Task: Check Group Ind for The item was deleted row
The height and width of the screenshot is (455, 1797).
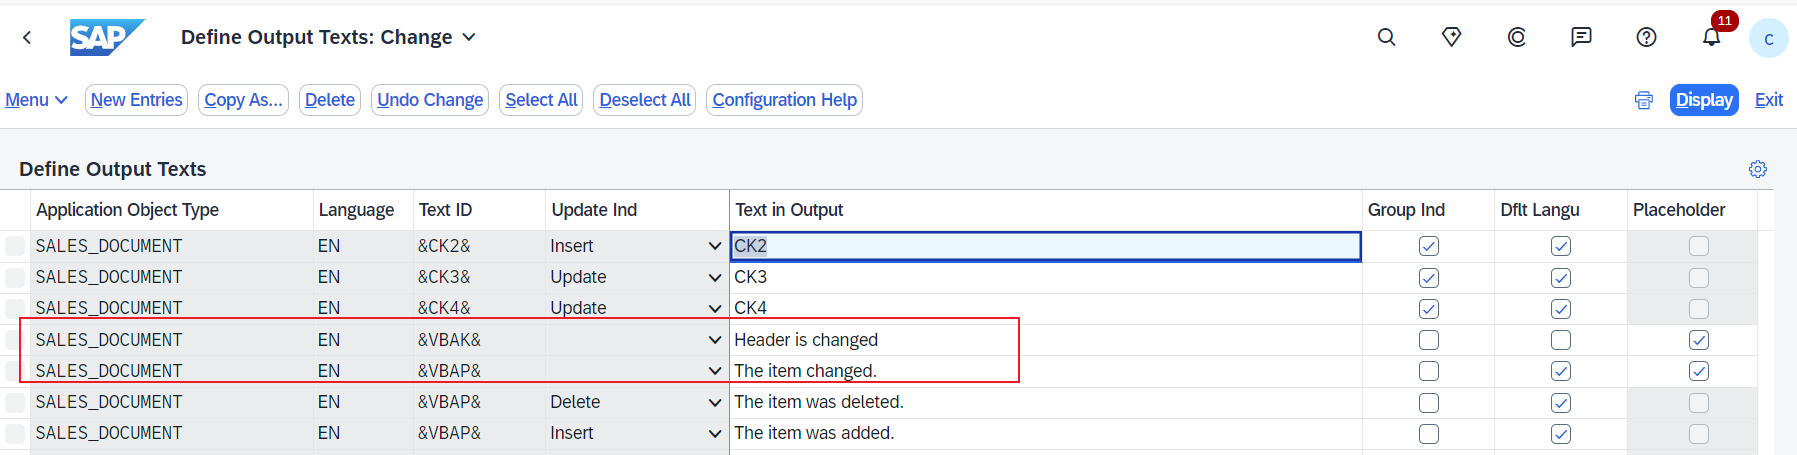Action: click(1428, 402)
